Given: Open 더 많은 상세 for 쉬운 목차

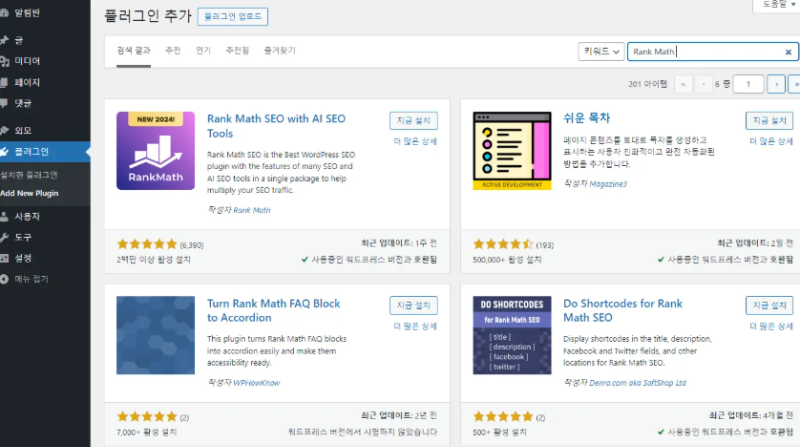Looking at the screenshot, I should tap(771, 141).
